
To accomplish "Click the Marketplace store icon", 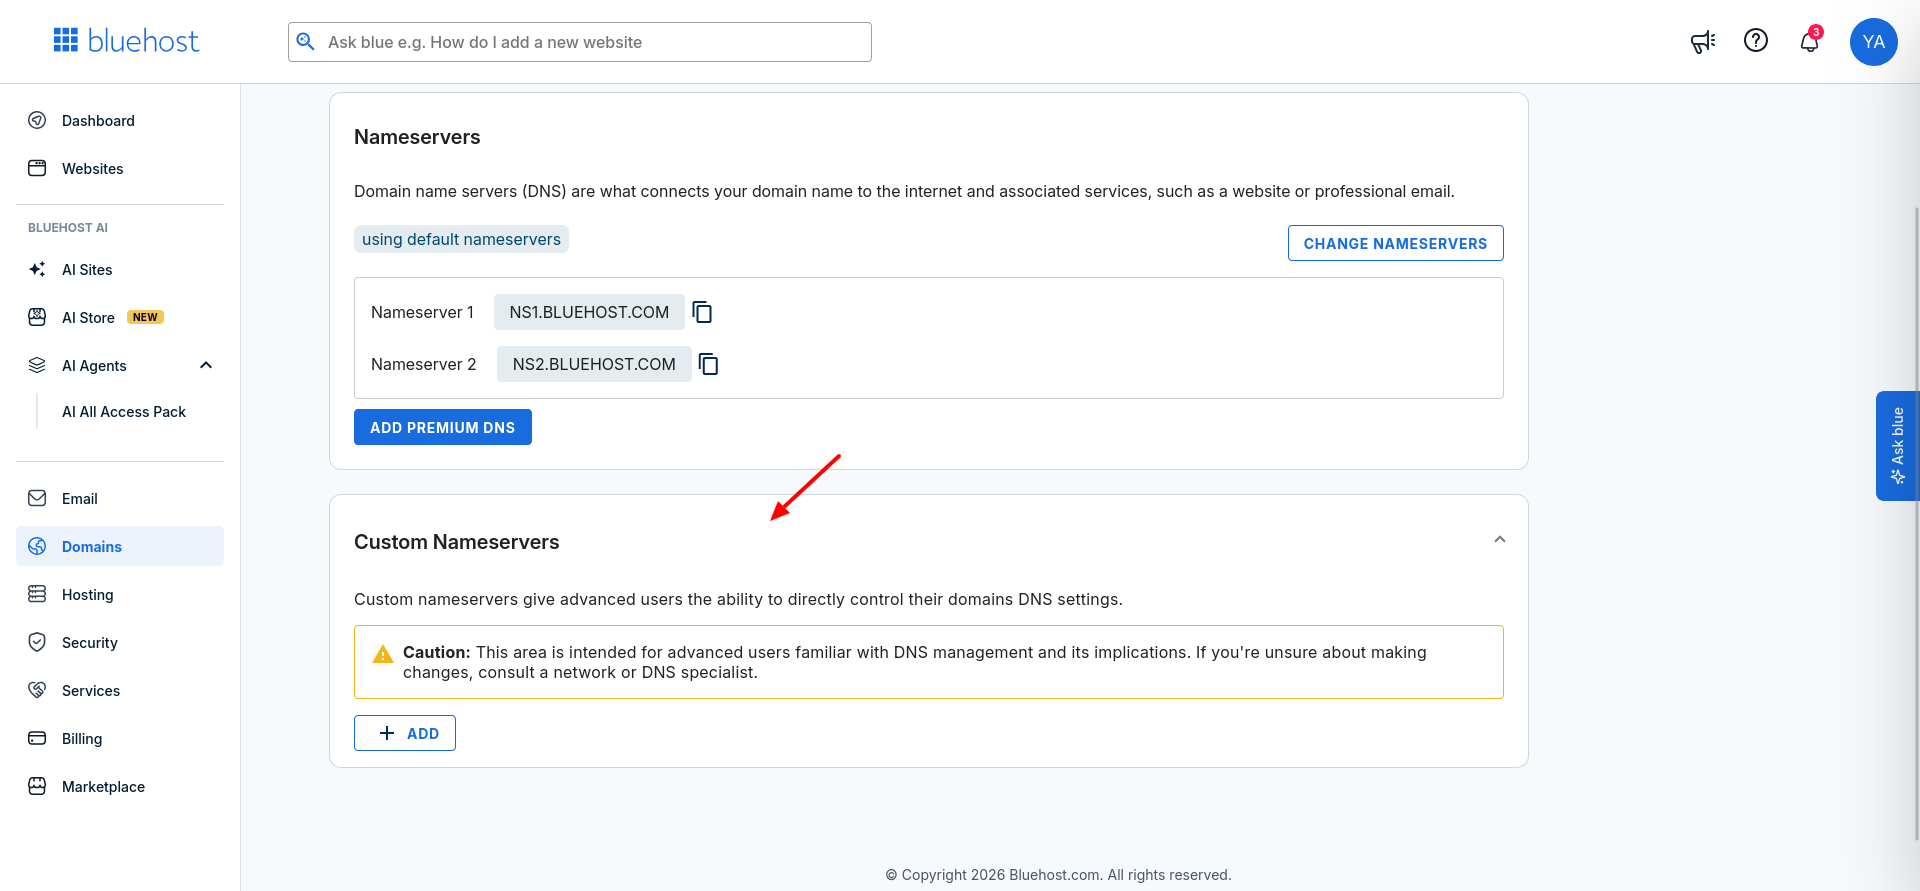I will [x=37, y=786].
